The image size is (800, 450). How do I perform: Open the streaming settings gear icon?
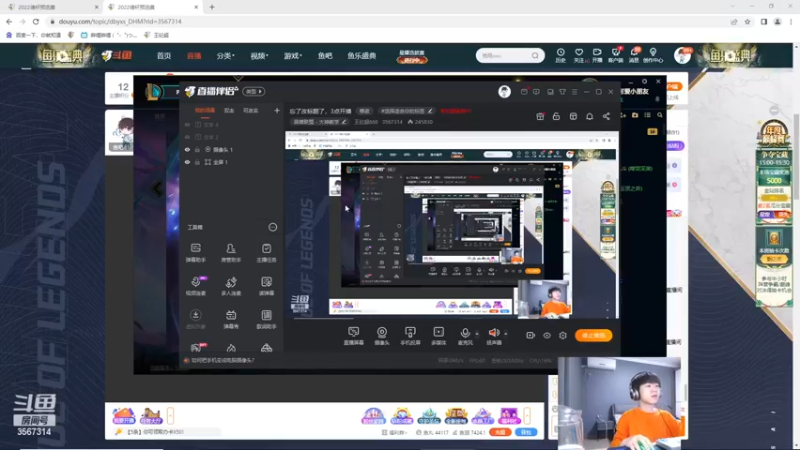tap(563, 335)
